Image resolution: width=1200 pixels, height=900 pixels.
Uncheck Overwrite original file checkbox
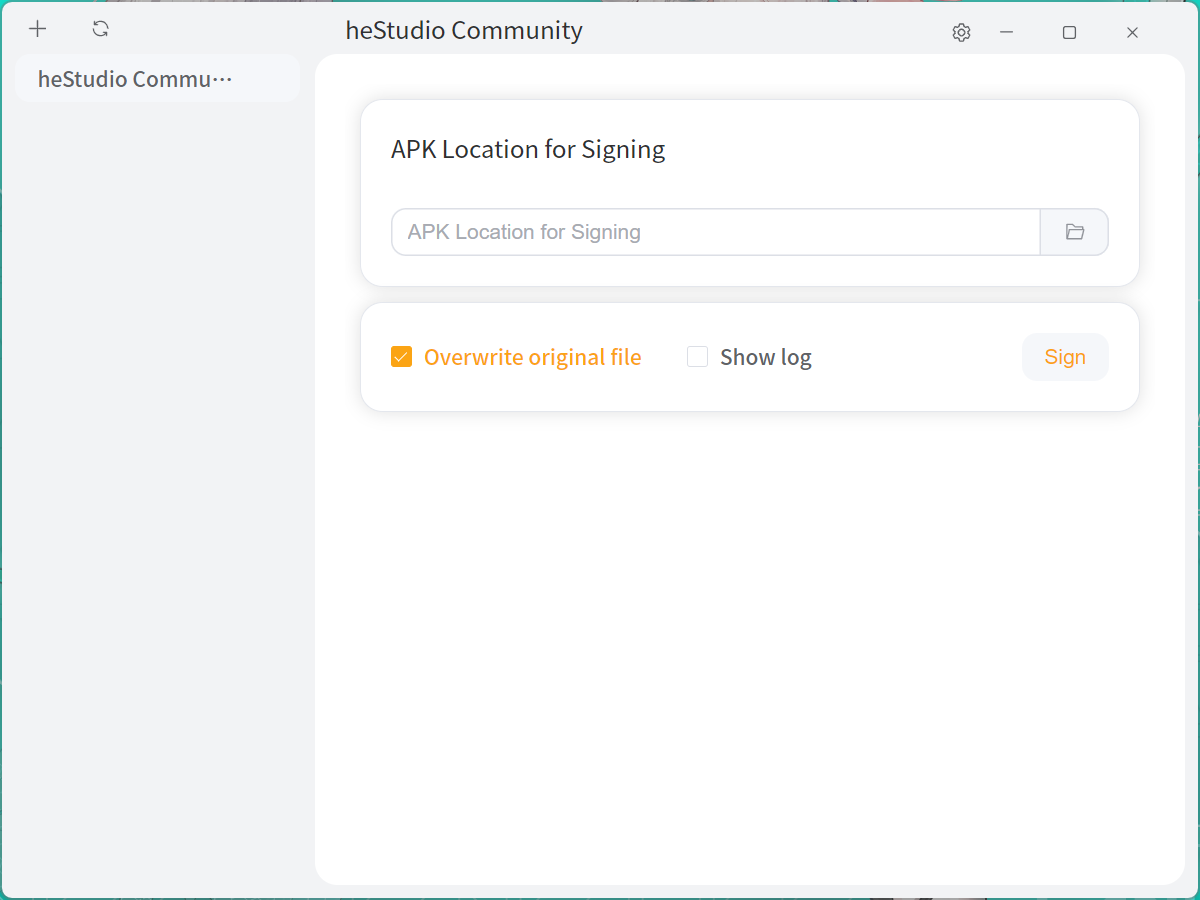[x=401, y=357]
